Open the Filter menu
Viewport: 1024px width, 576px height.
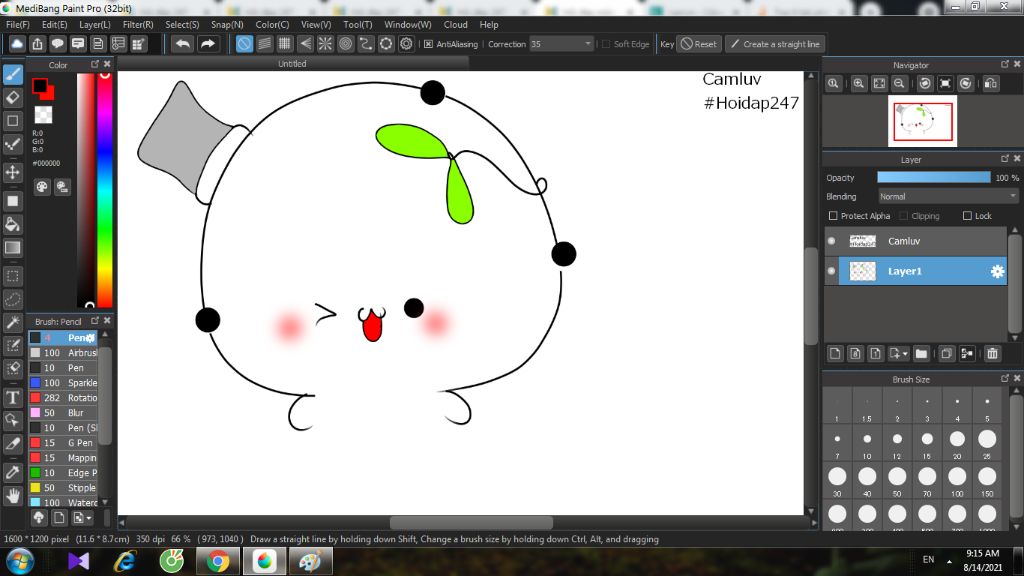138,24
